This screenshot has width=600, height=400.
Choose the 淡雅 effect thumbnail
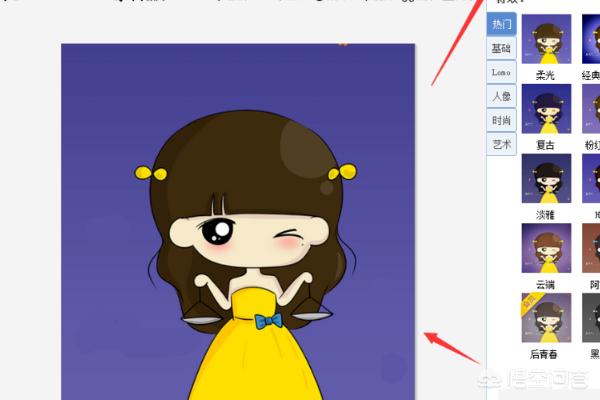546,178
